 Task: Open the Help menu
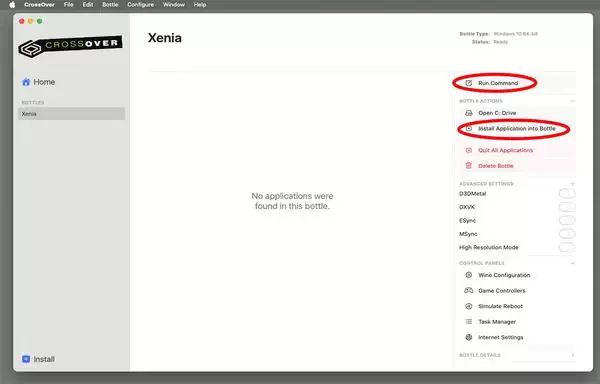[x=200, y=5]
